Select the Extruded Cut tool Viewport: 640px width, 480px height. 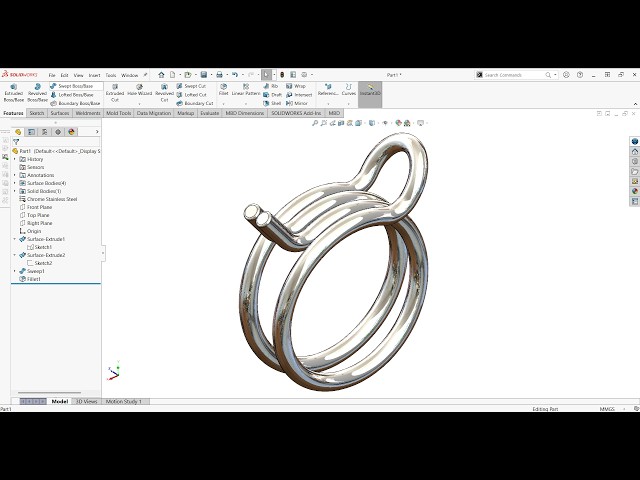[115, 93]
